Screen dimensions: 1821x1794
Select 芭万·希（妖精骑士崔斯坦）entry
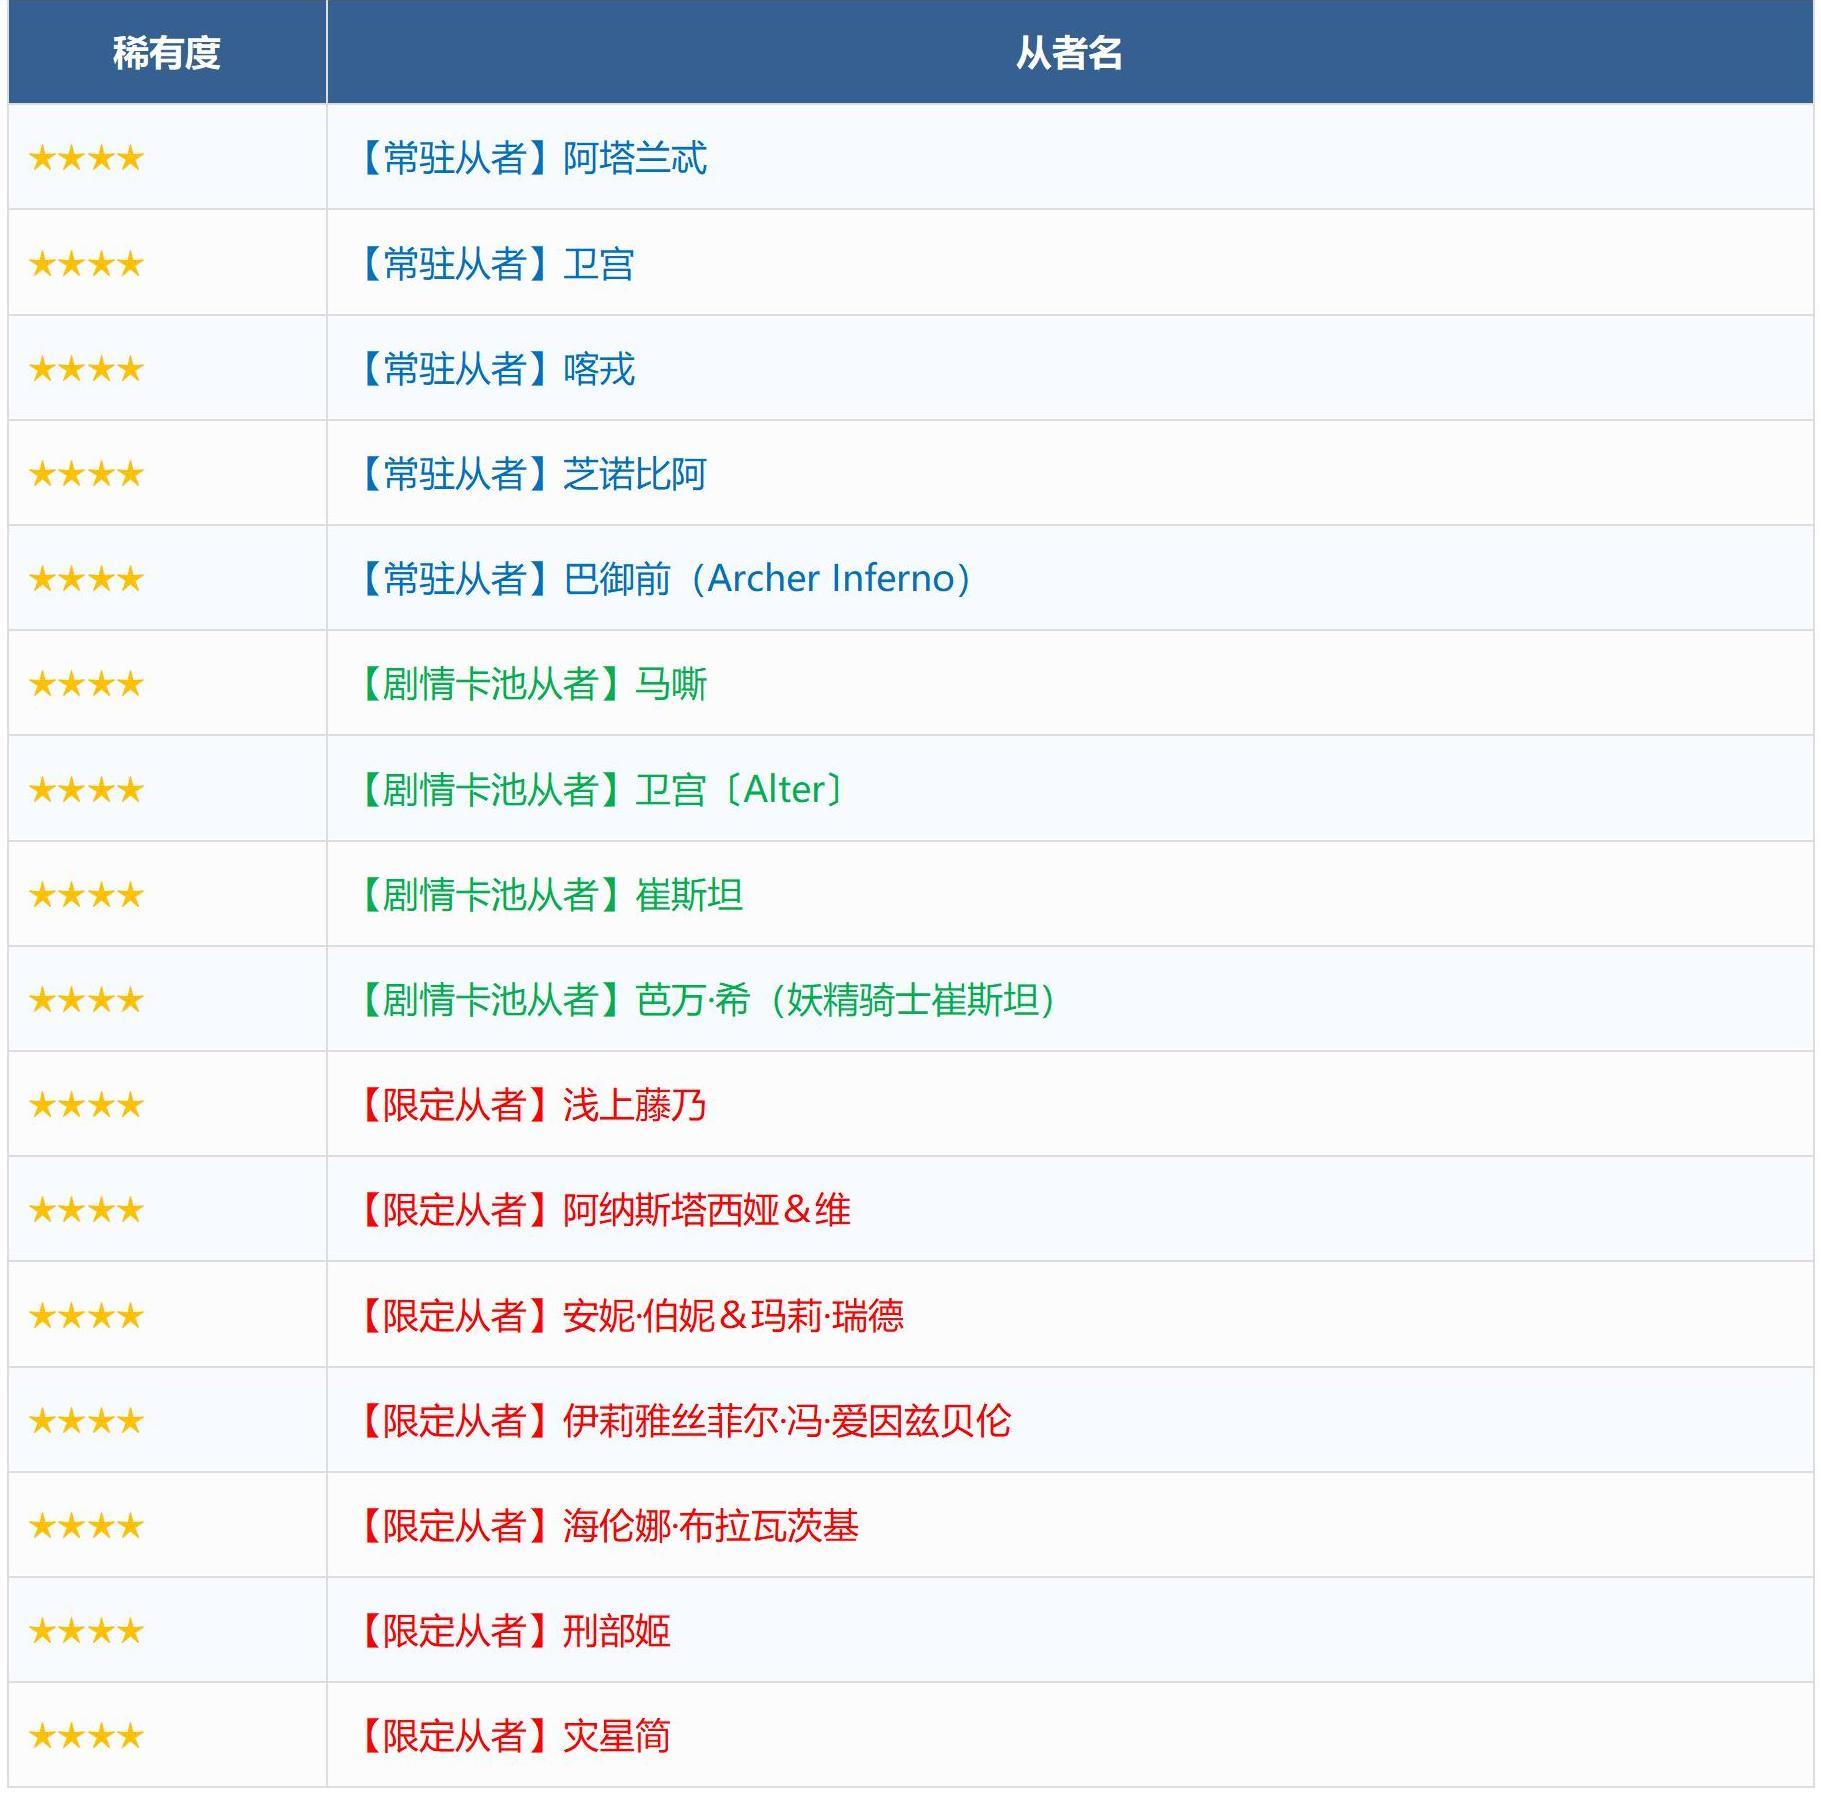pos(706,1000)
